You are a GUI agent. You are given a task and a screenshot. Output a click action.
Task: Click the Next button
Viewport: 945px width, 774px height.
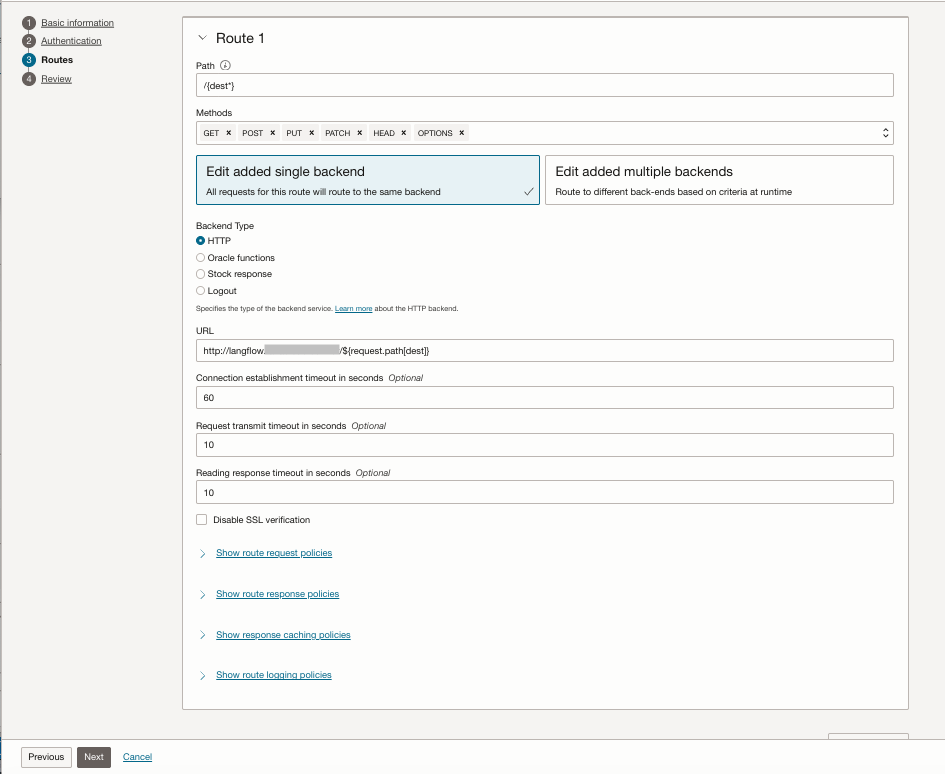point(94,757)
